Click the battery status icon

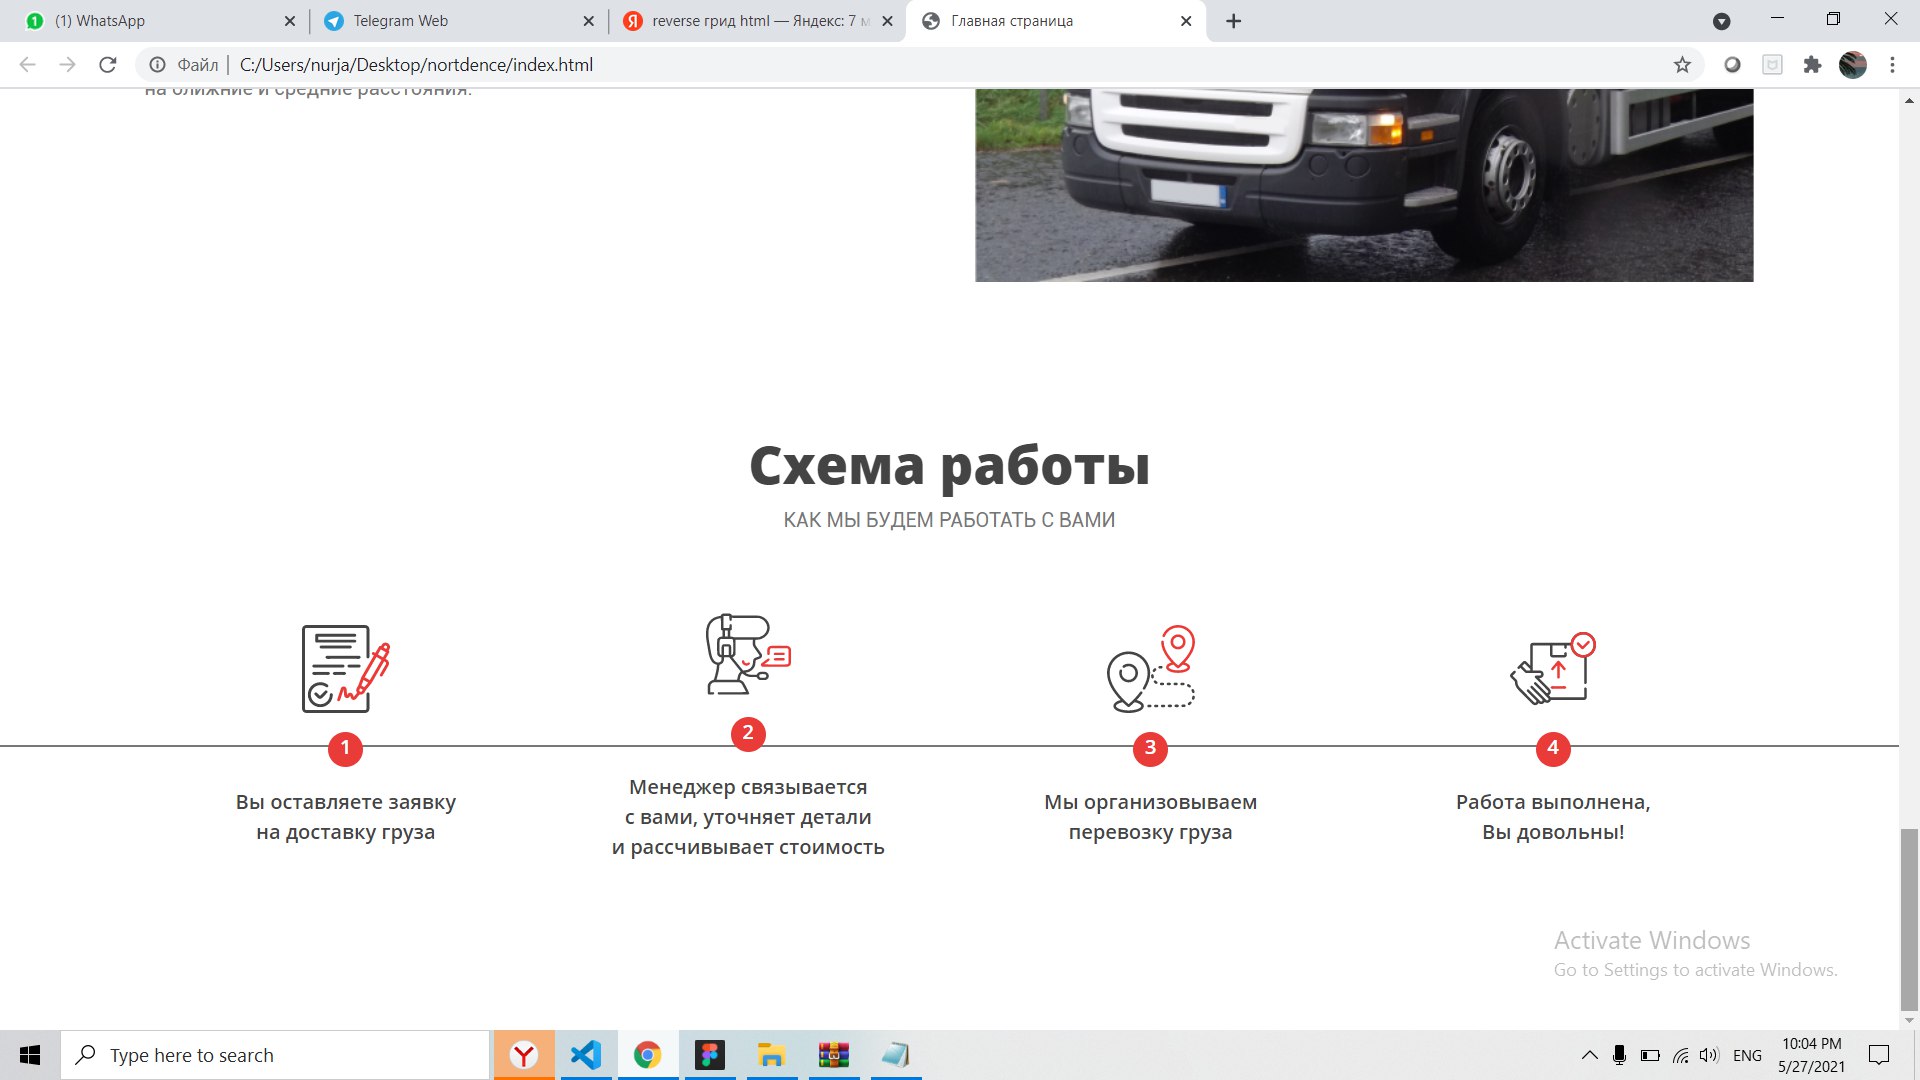coord(1650,1055)
